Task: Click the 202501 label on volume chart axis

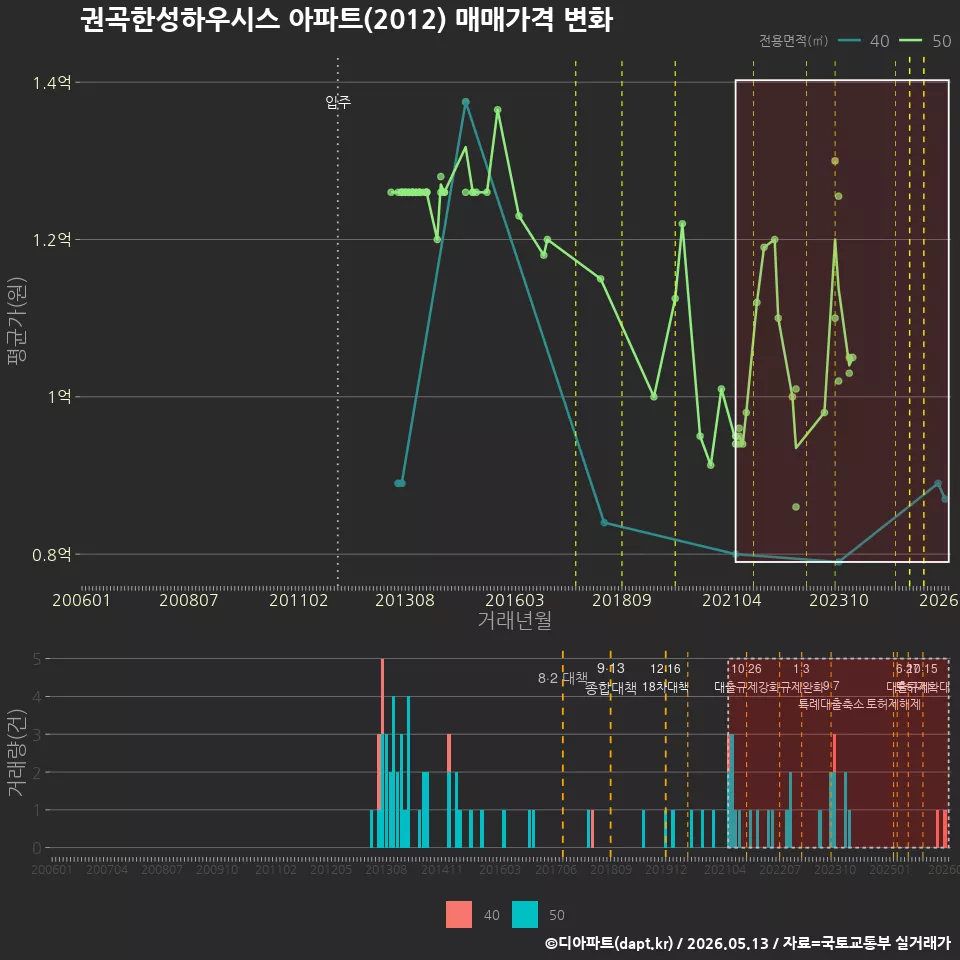Action: point(890,869)
